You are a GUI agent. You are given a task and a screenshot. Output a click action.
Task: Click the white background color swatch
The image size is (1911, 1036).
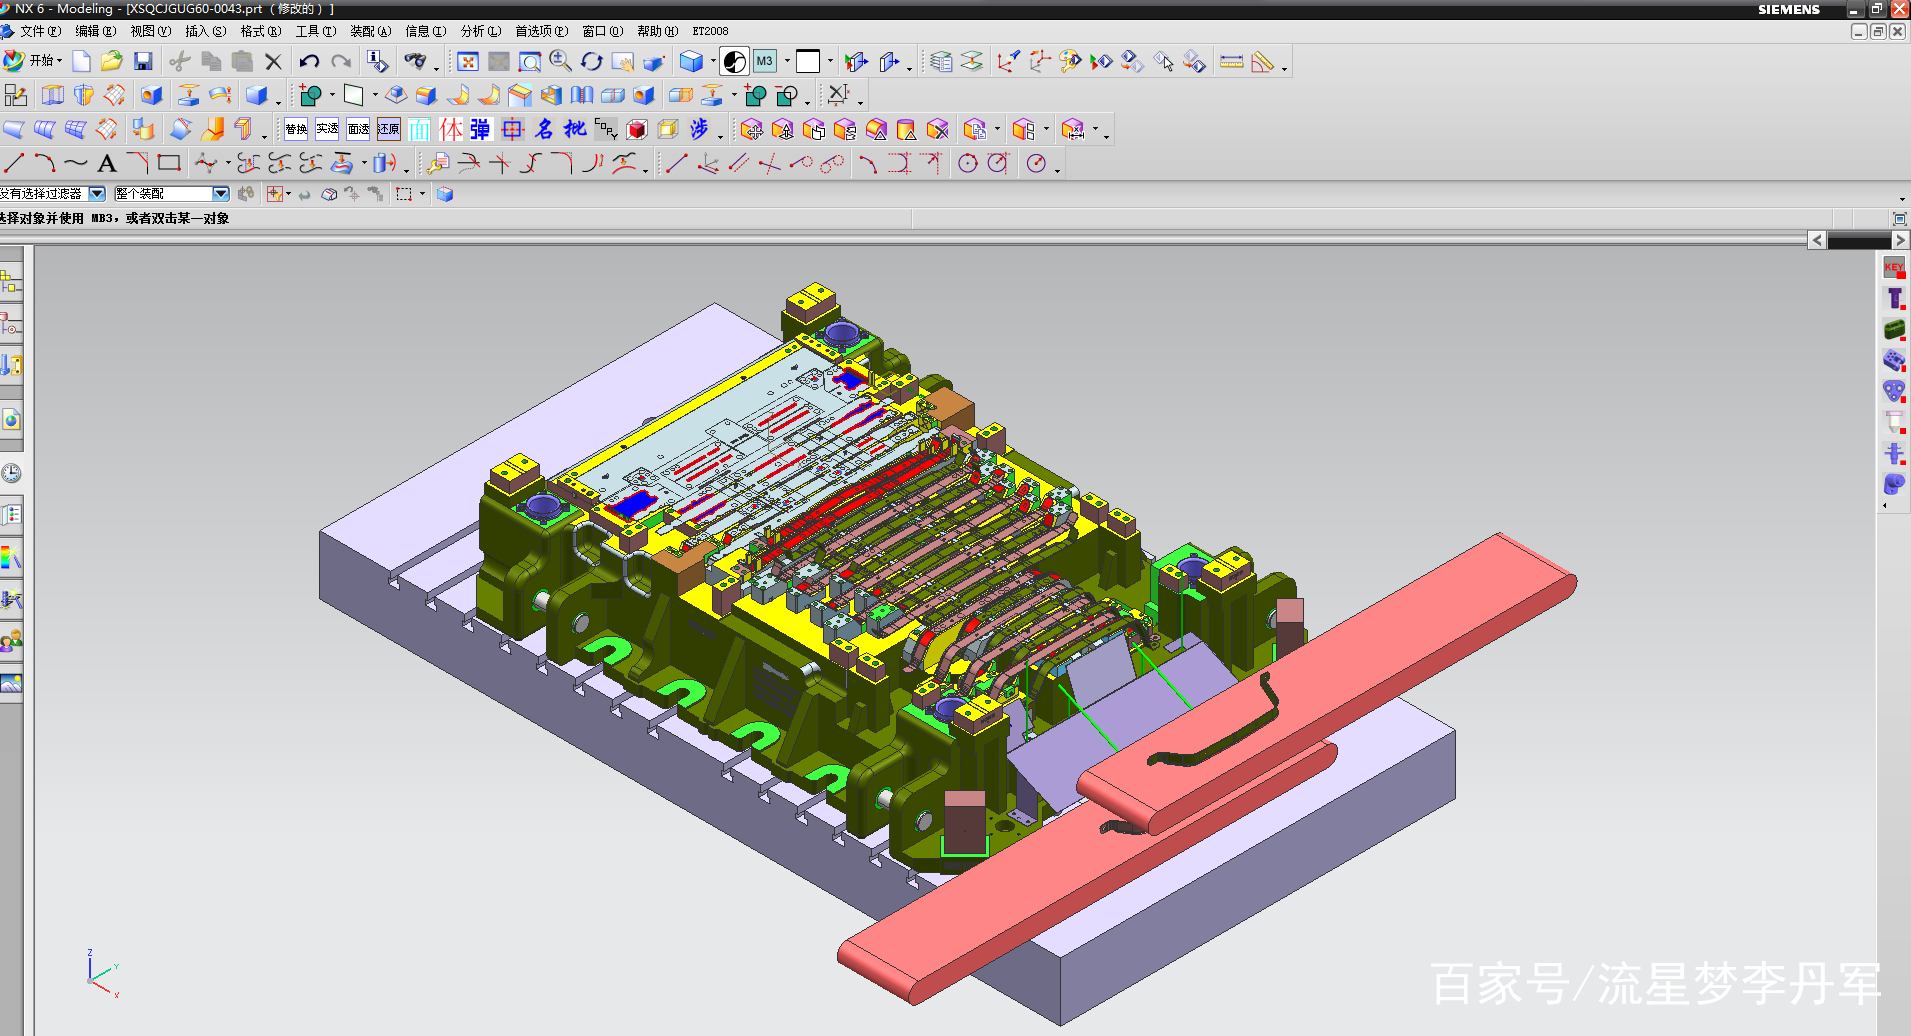click(808, 62)
